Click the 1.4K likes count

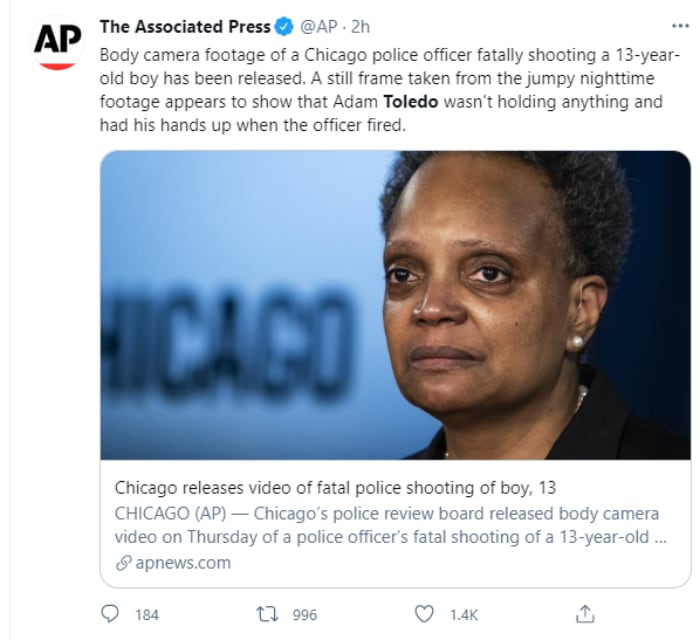pyautogui.click(x=464, y=615)
